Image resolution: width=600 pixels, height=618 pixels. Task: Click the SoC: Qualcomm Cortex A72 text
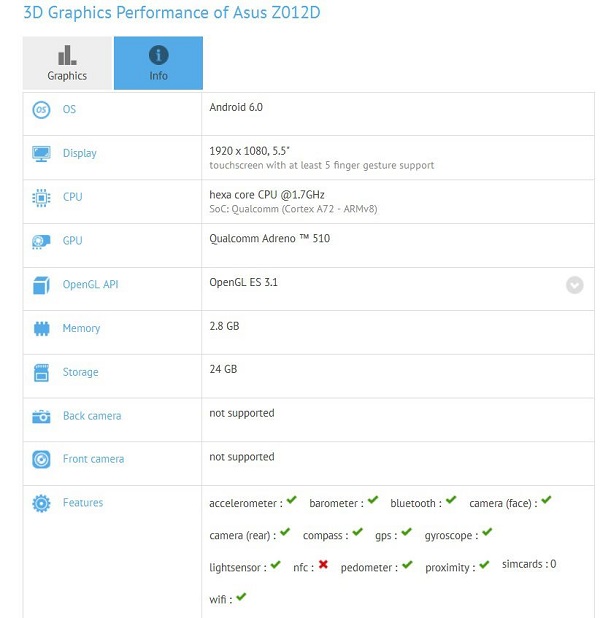coord(293,209)
